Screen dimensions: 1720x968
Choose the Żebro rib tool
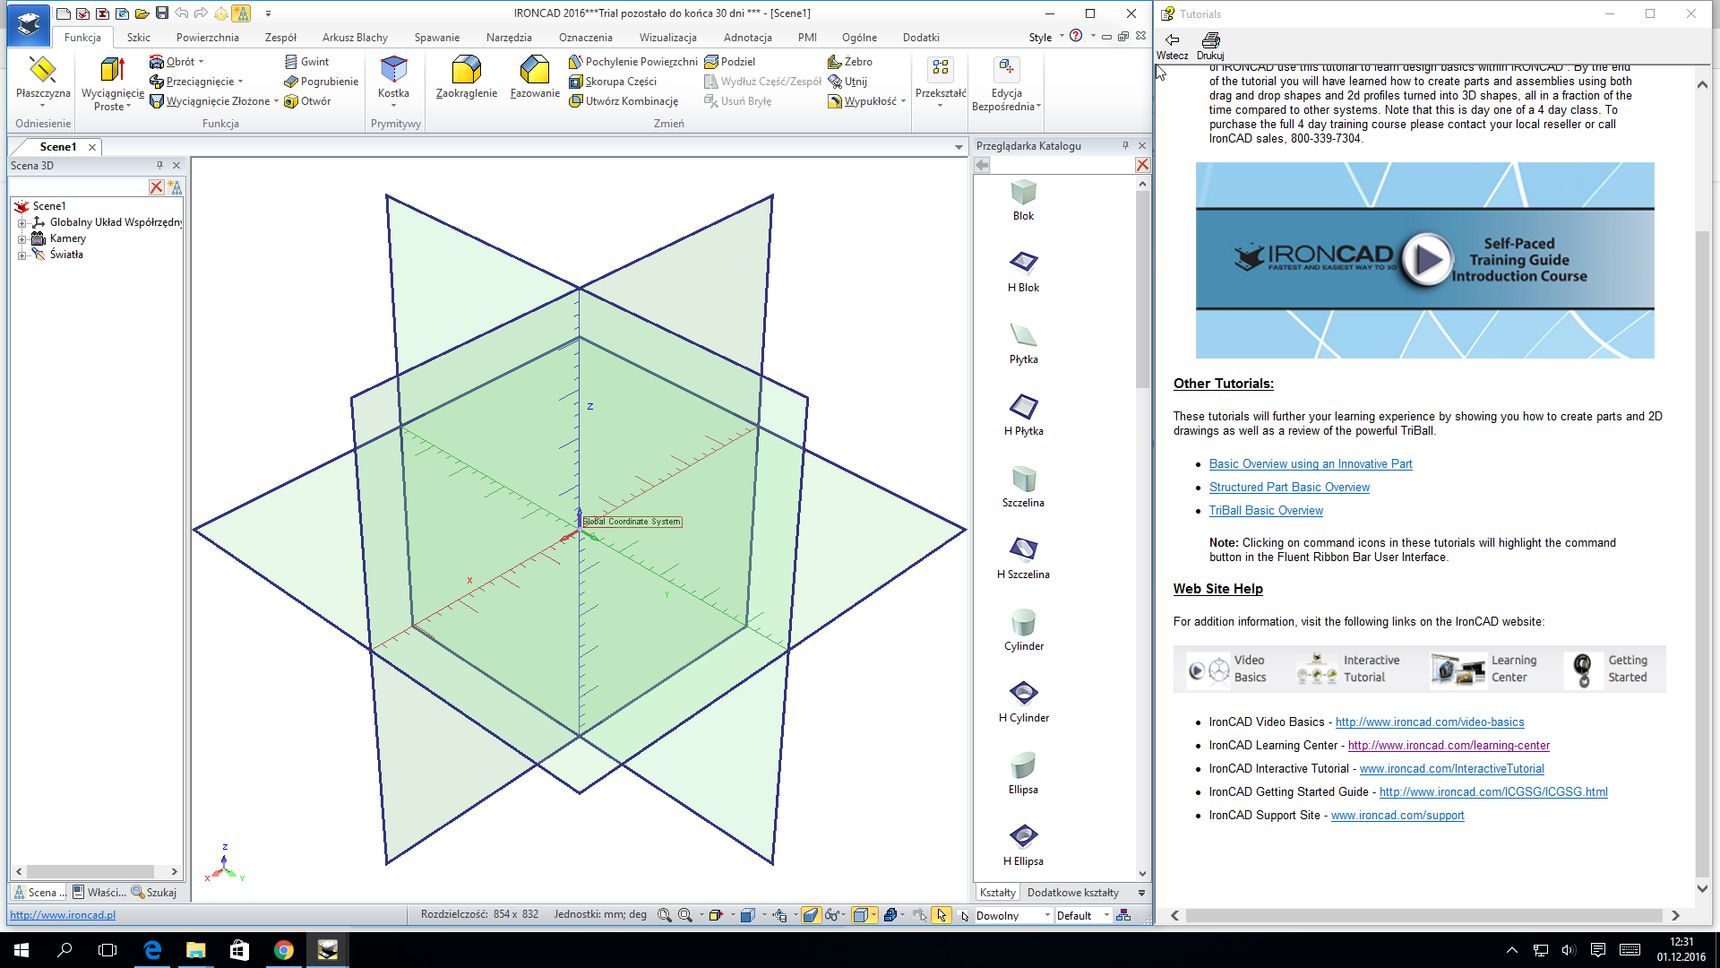pyautogui.click(x=850, y=61)
